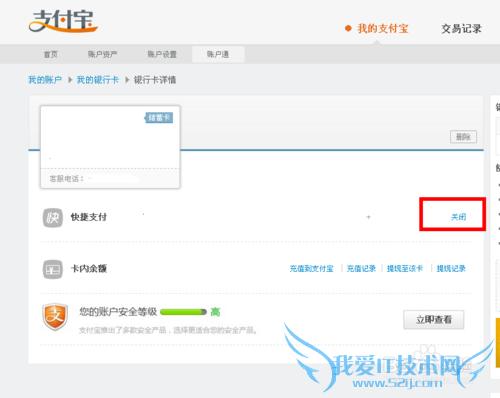Click the green account security level bar
The width and height of the screenshot is (500, 398).
point(183,312)
